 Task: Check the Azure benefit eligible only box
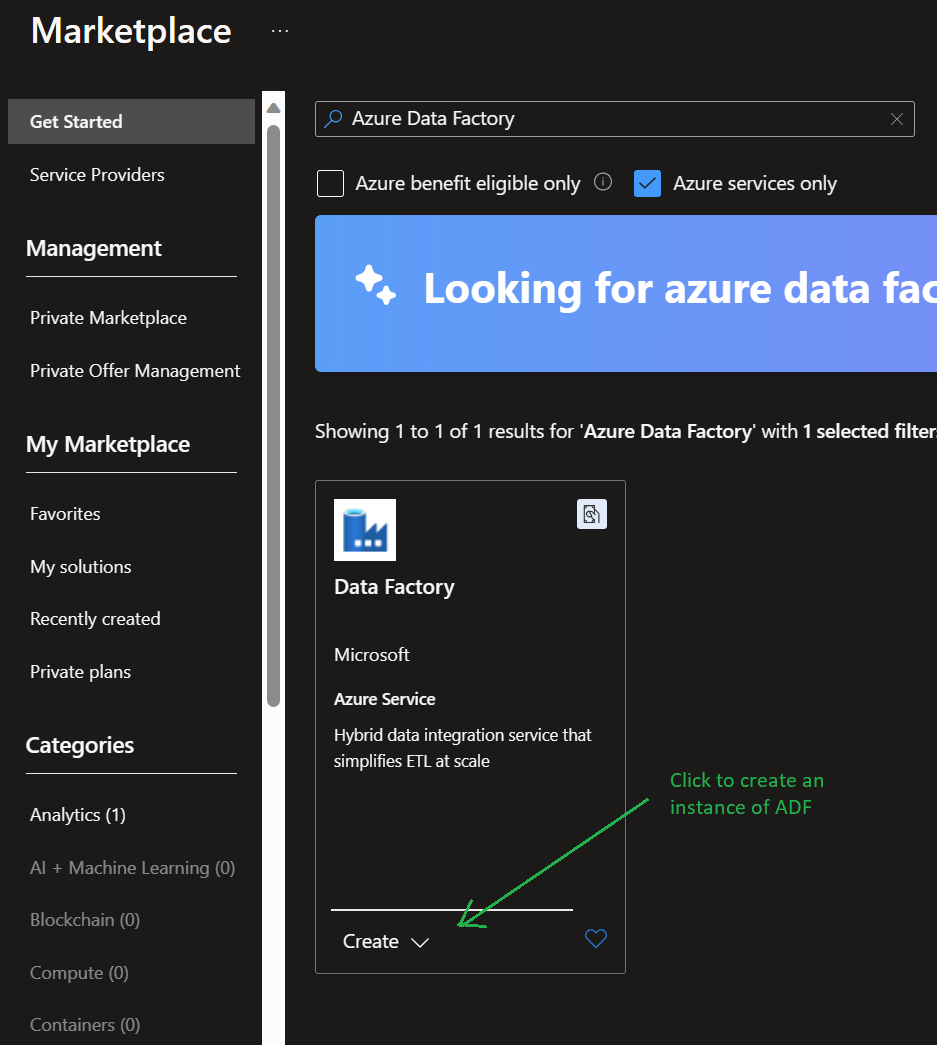coord(329,183)
